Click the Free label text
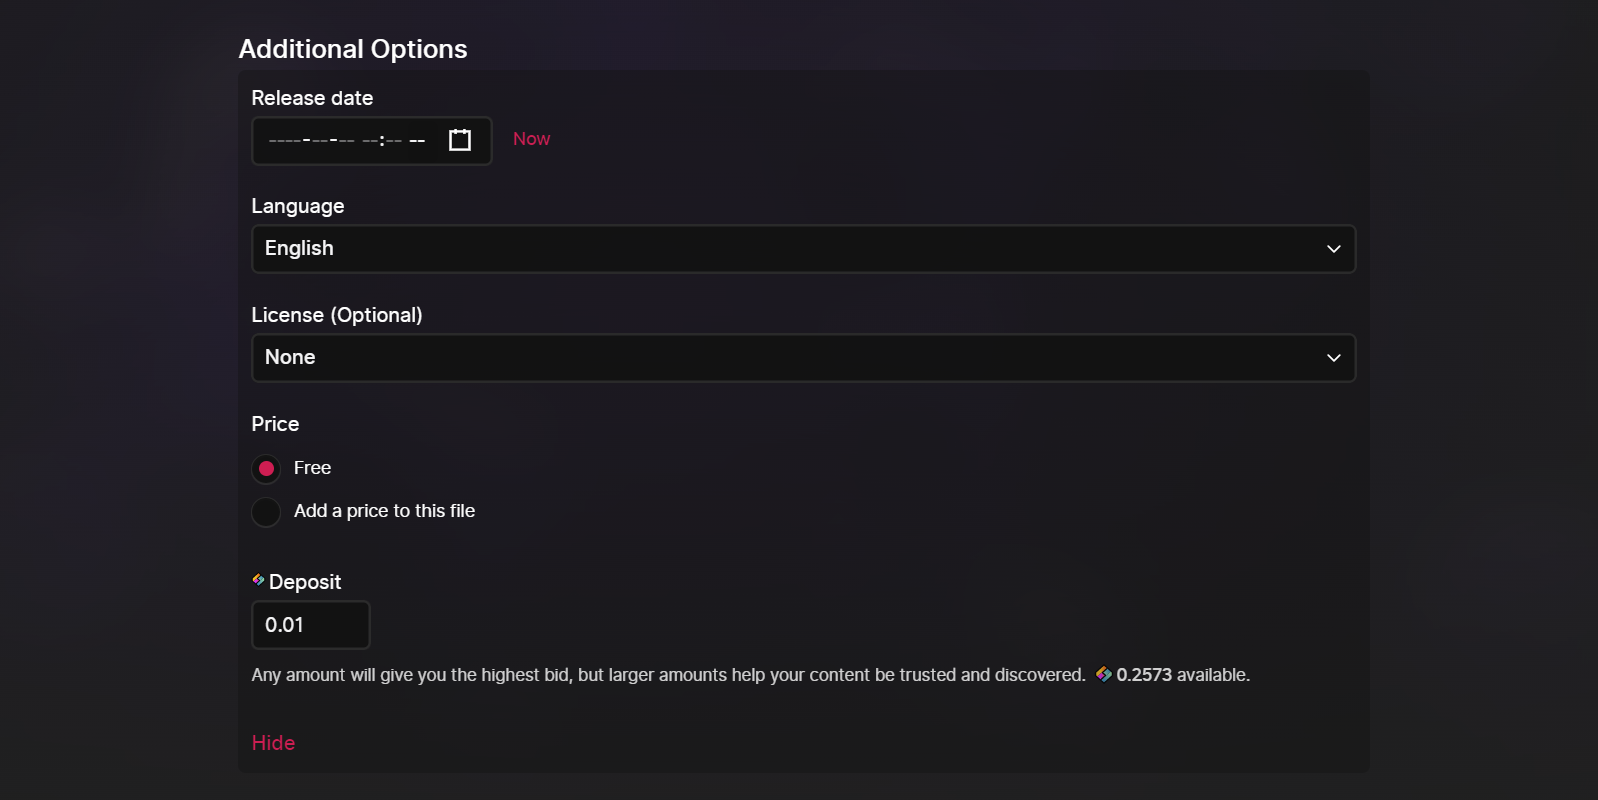This screenshot has height=800, width=1598. tap(312, 468)
